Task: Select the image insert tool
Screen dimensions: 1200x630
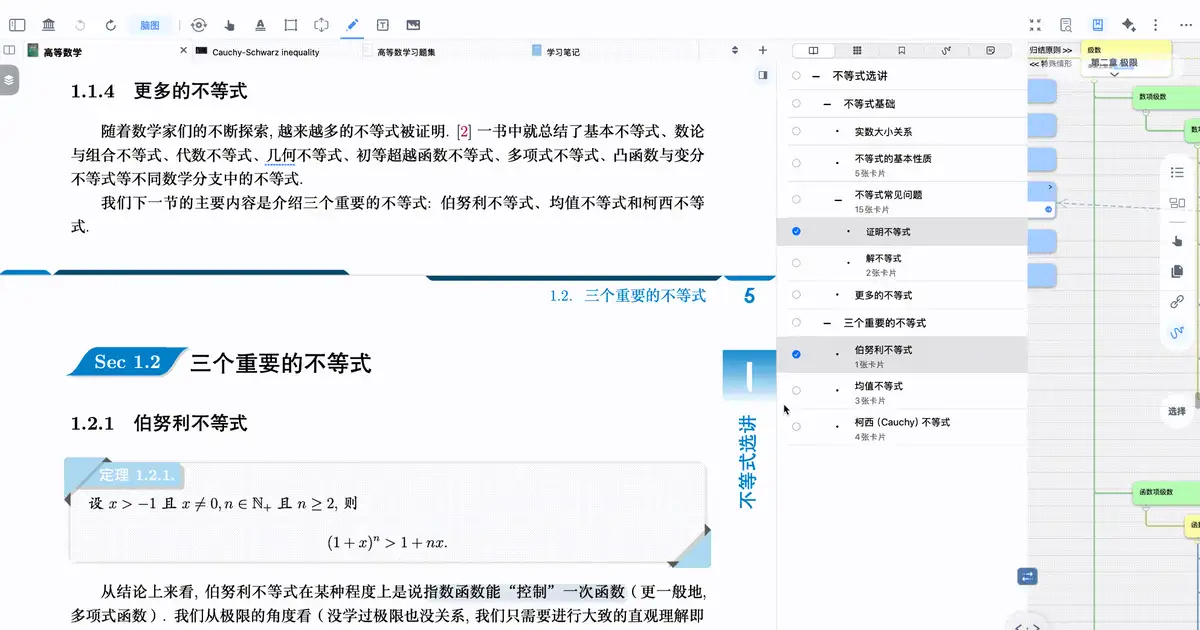Action: [413, 25]
